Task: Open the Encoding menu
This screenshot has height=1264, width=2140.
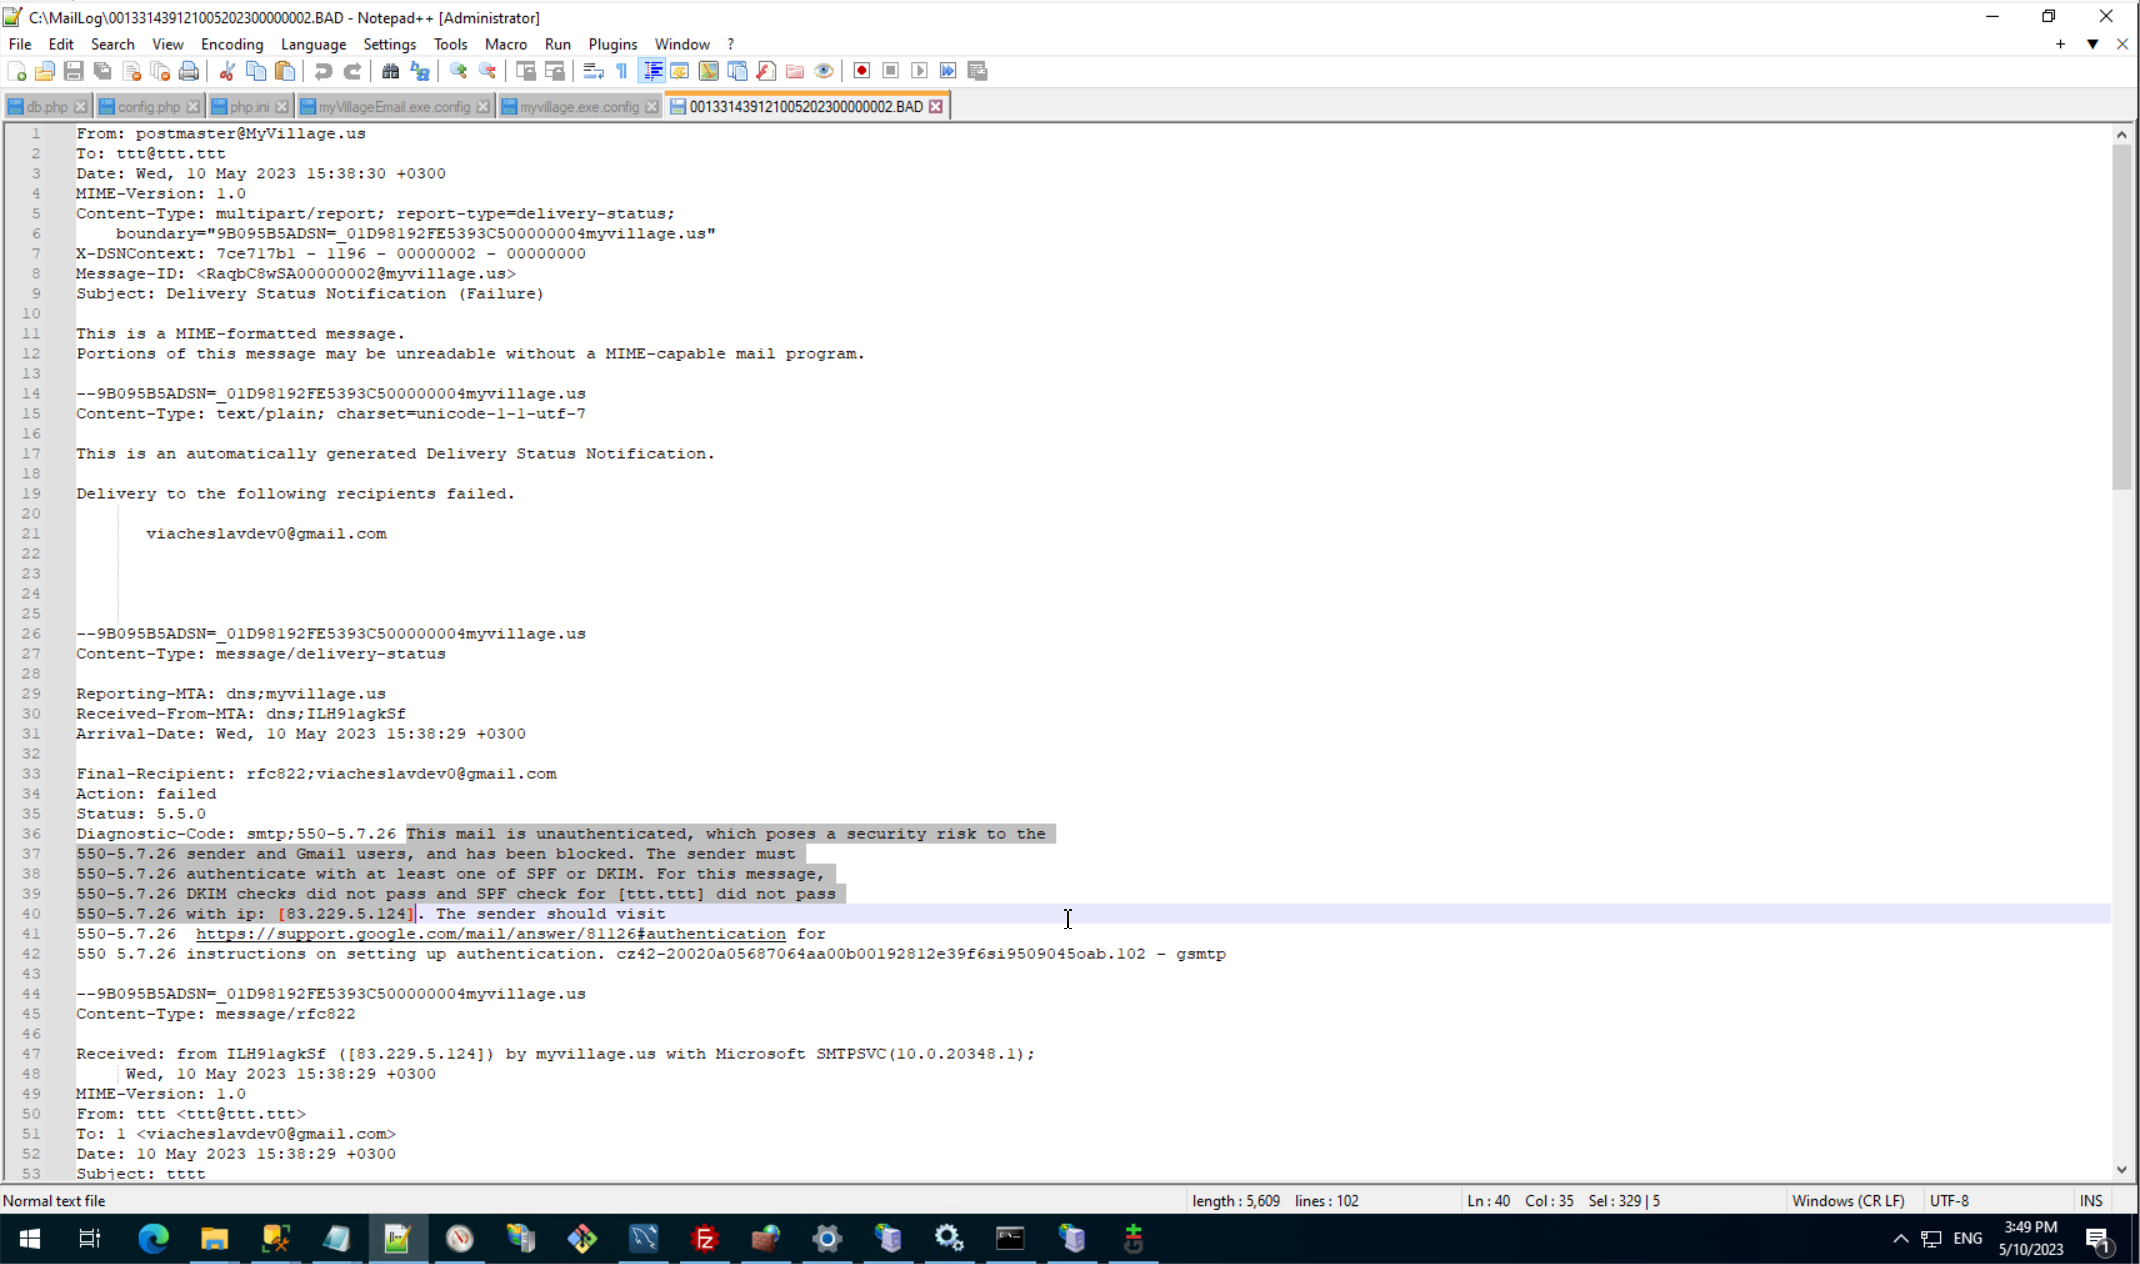Action: [x=231, y=44]
